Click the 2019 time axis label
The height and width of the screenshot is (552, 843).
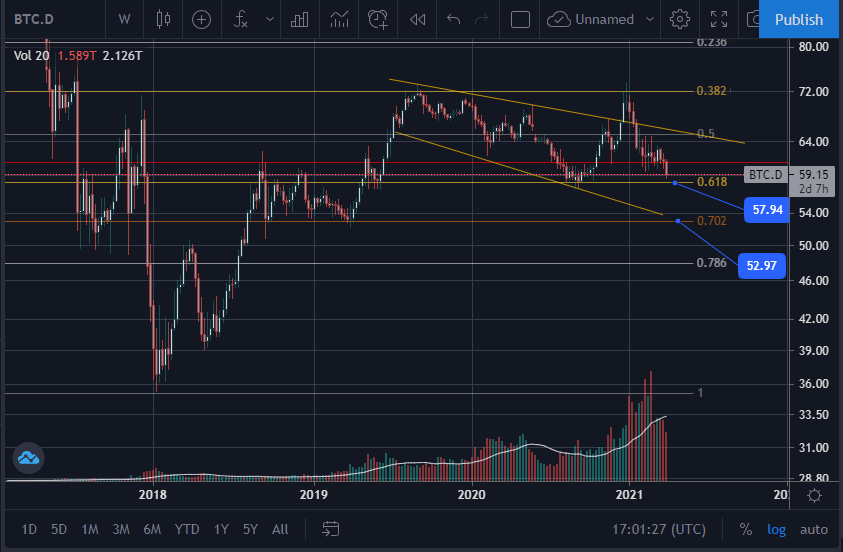click(x=313, y=494)
